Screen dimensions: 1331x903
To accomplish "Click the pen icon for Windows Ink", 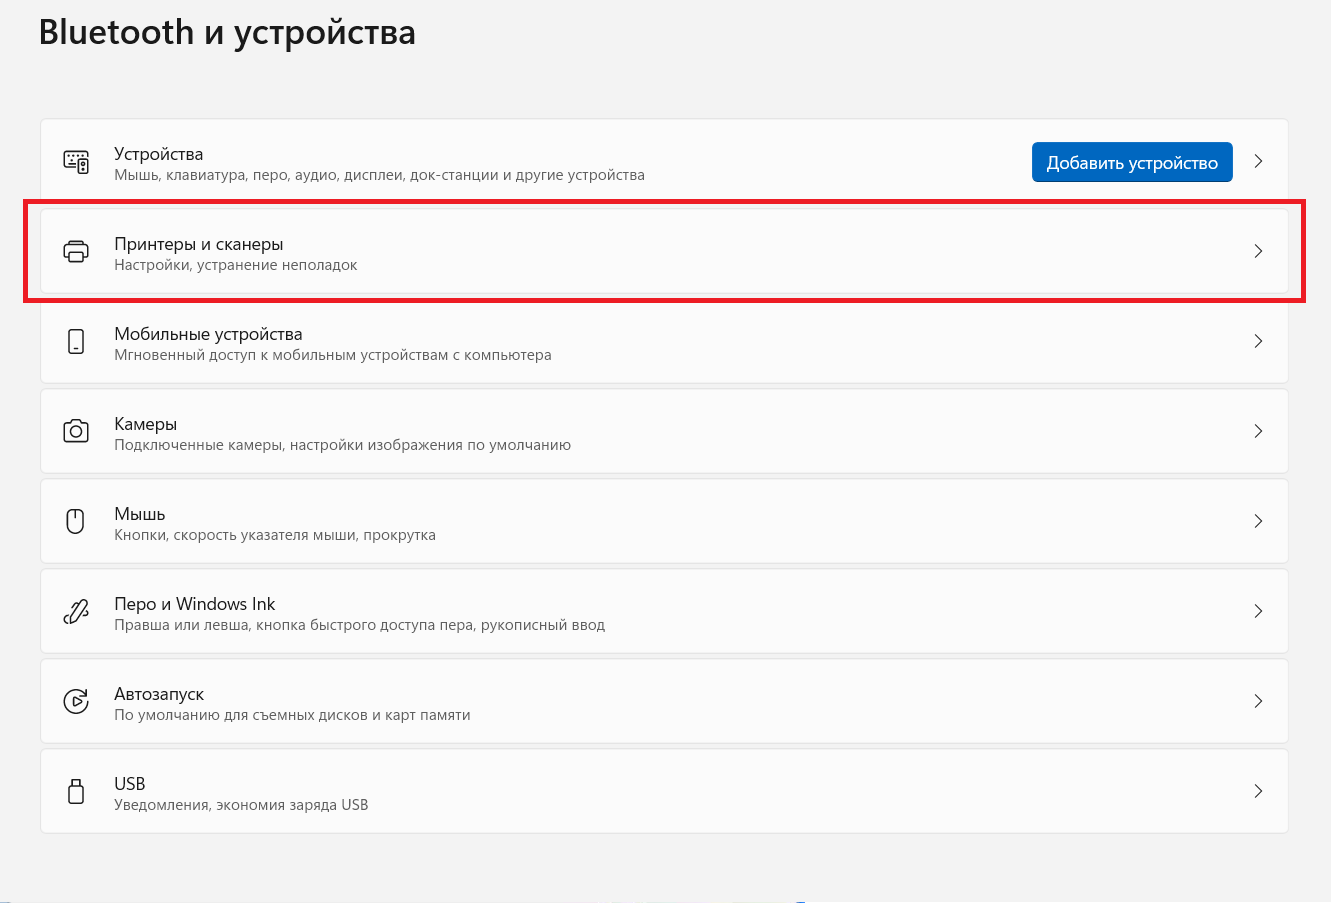I will (76, 611).
